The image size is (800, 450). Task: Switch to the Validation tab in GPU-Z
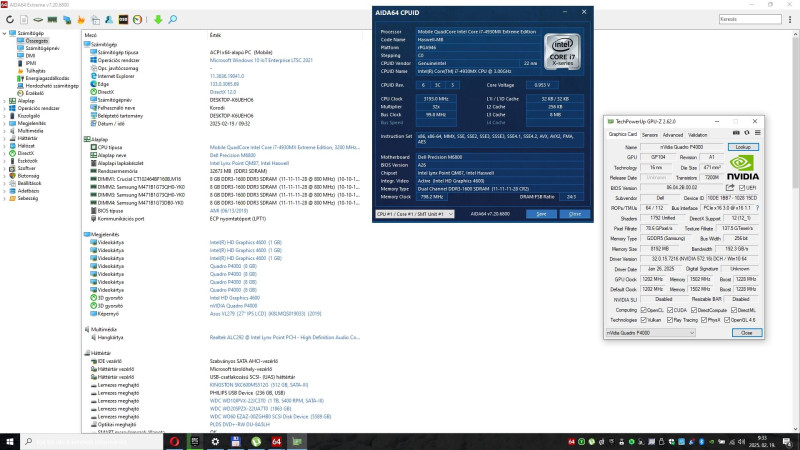point(697,135)
